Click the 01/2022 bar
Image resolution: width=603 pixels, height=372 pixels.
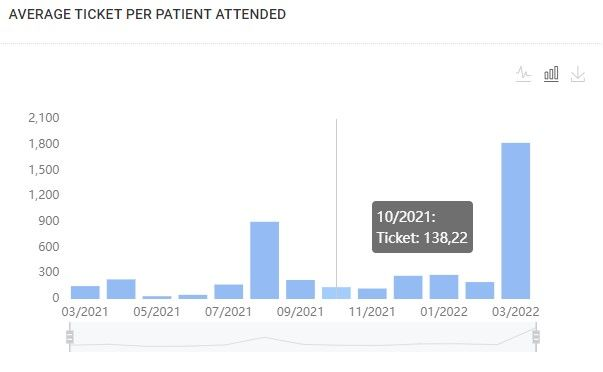click(x=444, y=287)
